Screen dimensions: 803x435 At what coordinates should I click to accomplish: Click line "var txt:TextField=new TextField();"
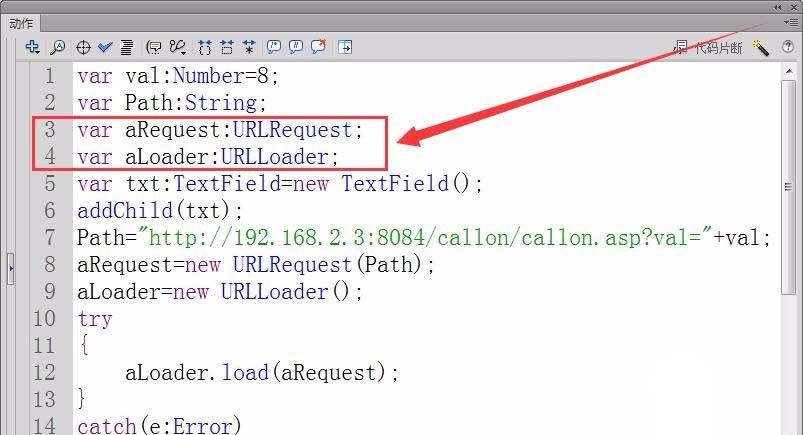click(280, 183)
